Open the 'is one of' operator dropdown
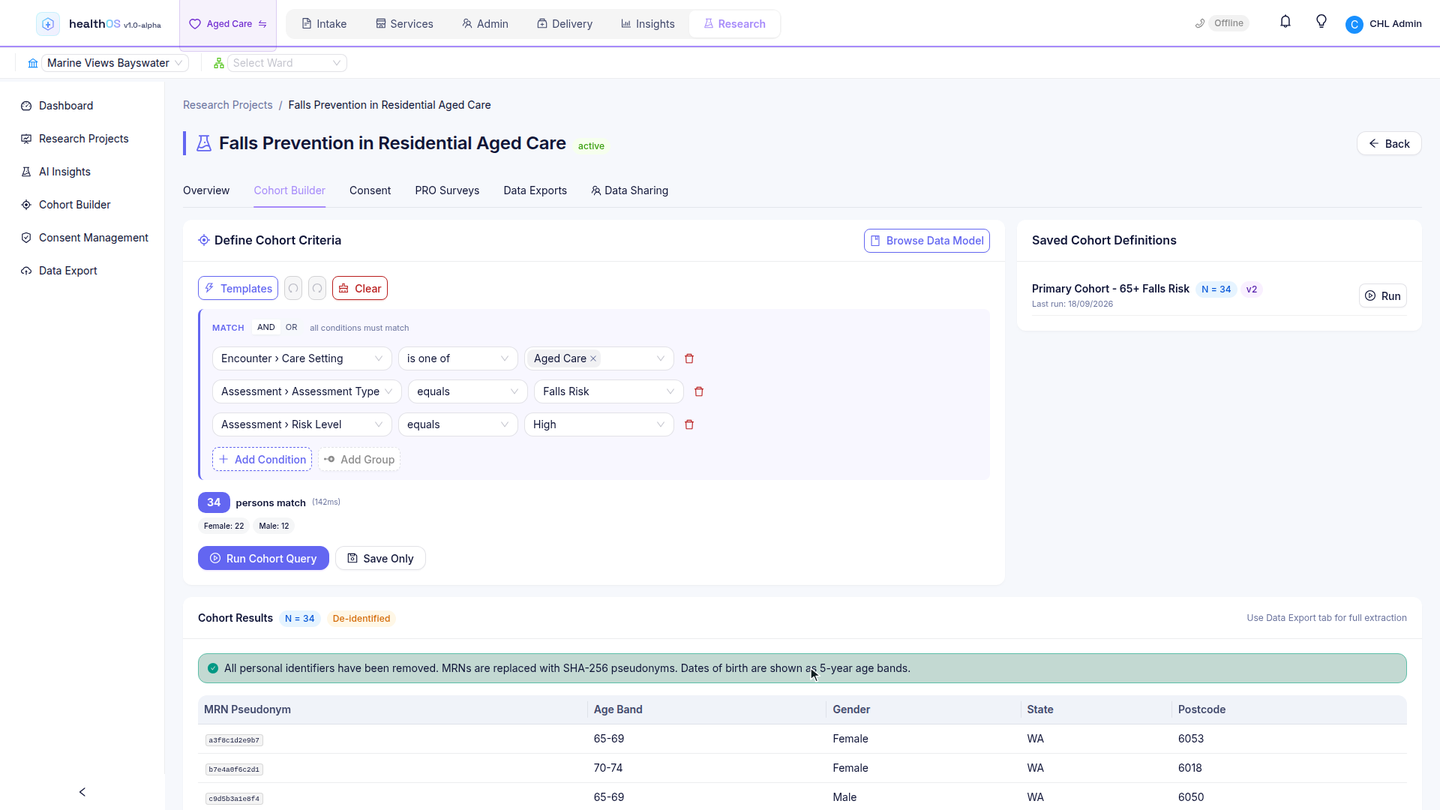 (x=458, y=358)
